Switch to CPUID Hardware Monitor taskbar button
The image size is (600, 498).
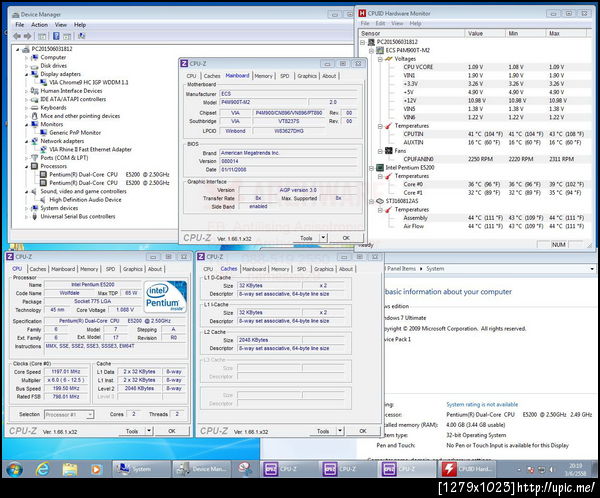[x=468, y=469]
